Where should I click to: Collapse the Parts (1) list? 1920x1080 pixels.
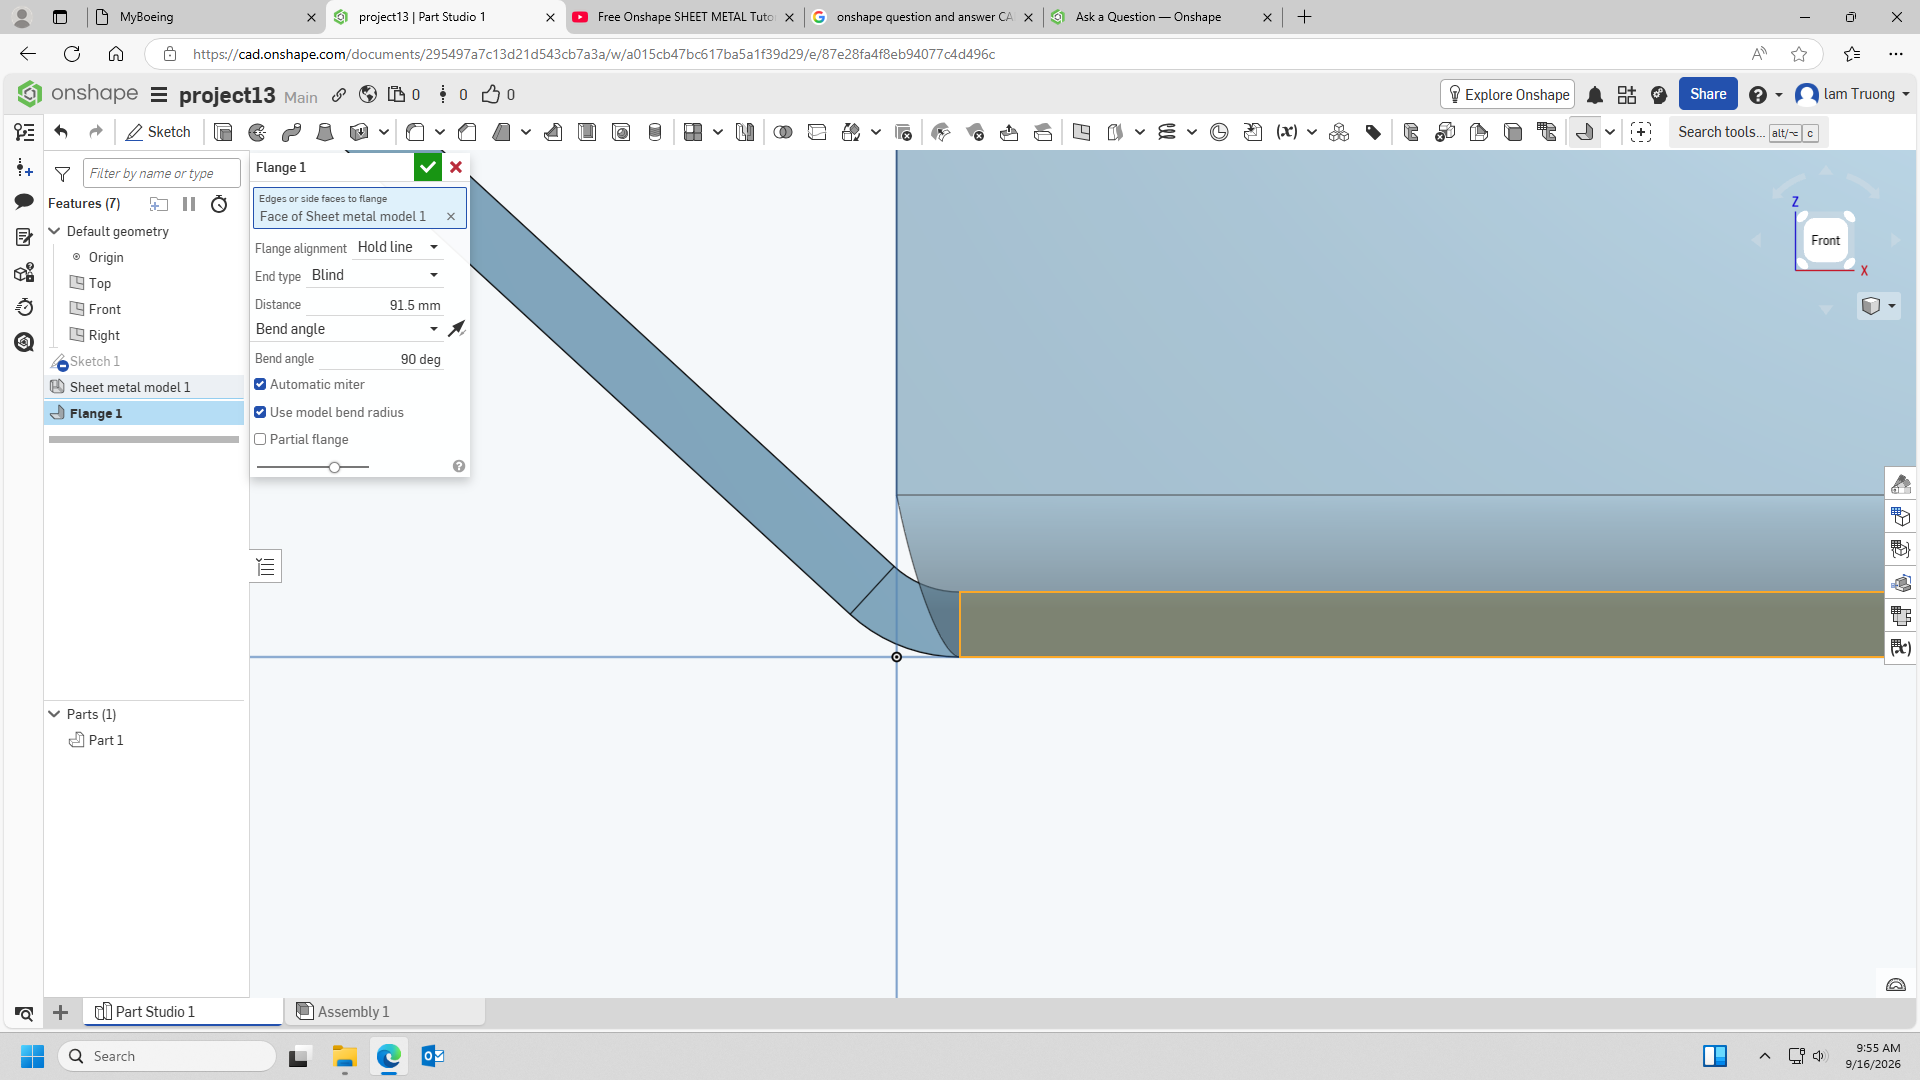[x=55, y=714]
